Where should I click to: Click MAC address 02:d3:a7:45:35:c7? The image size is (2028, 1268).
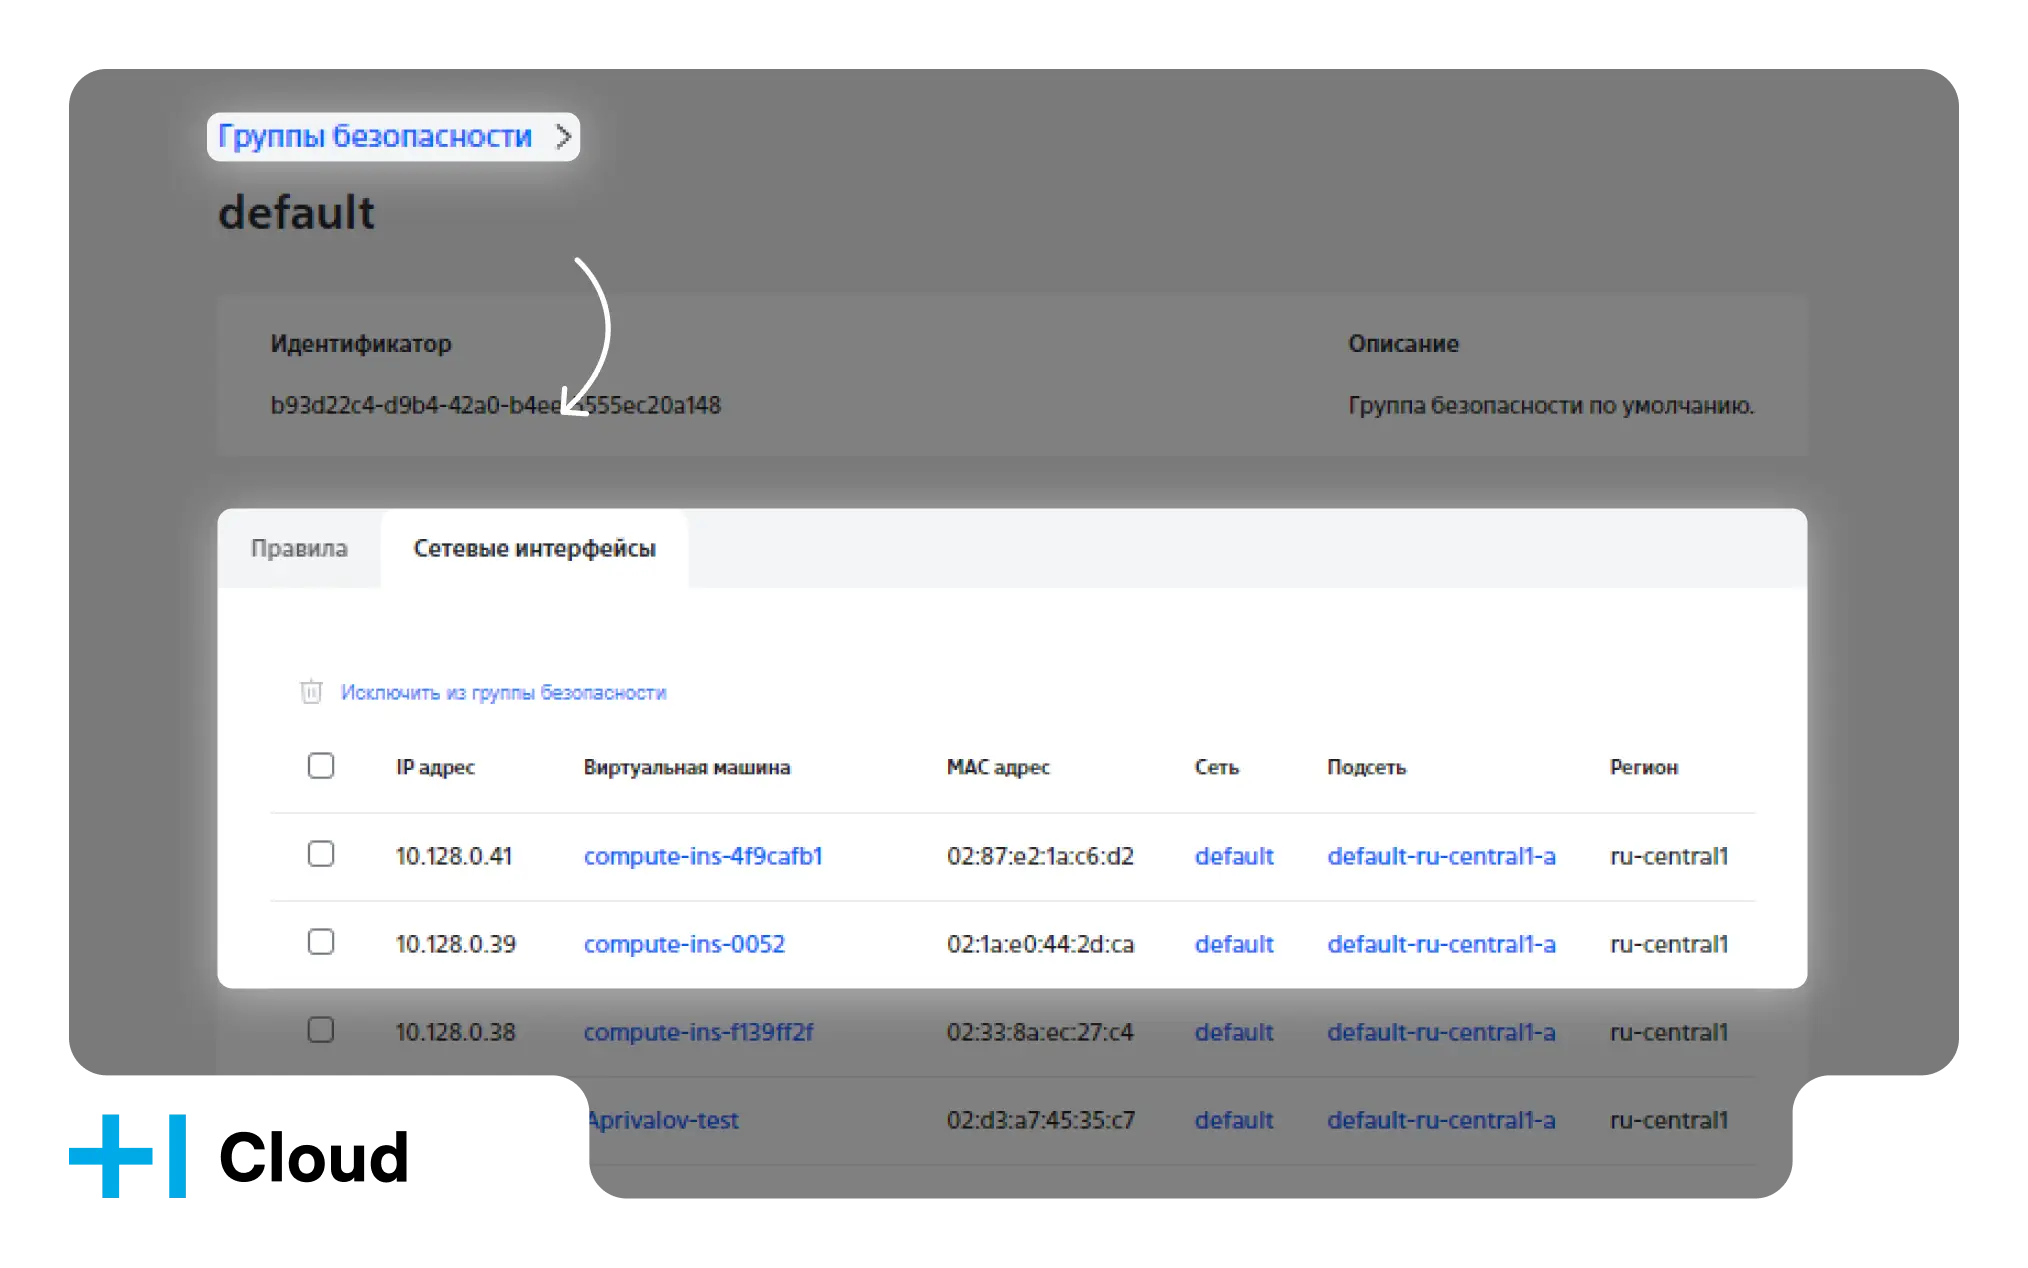[1041, 1120]
